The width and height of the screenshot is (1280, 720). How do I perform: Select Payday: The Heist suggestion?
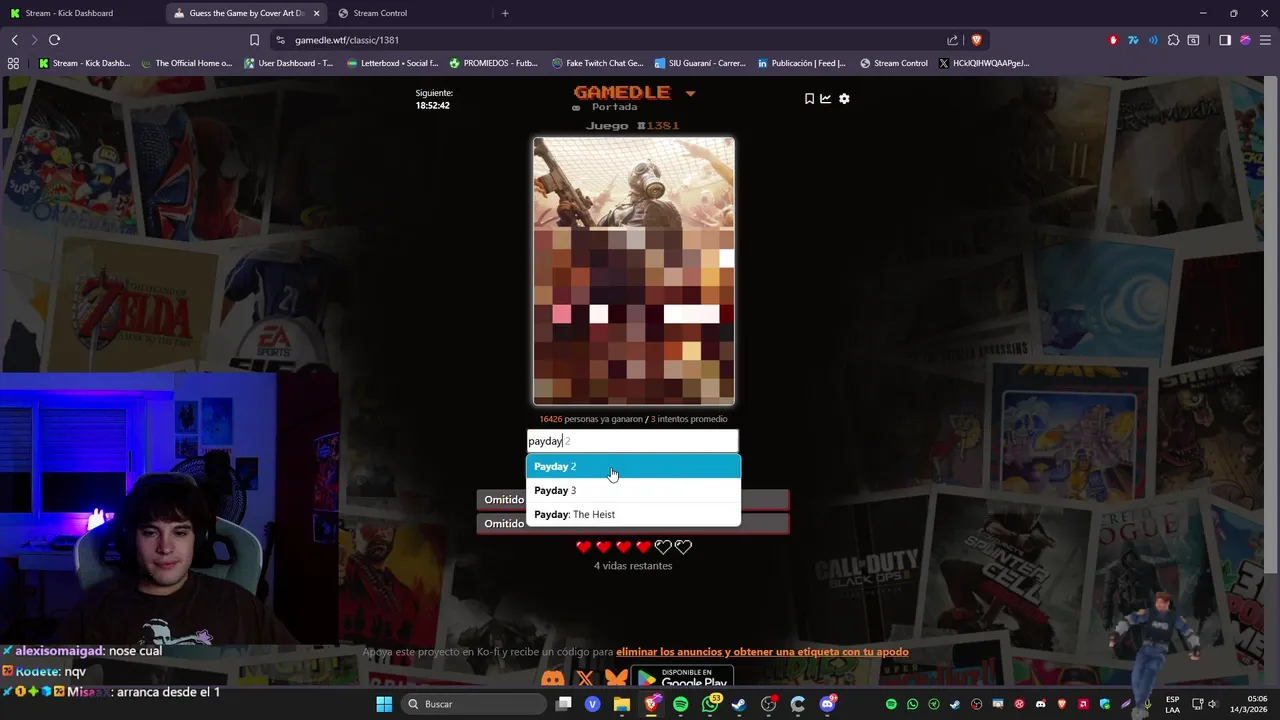point(634,515)
